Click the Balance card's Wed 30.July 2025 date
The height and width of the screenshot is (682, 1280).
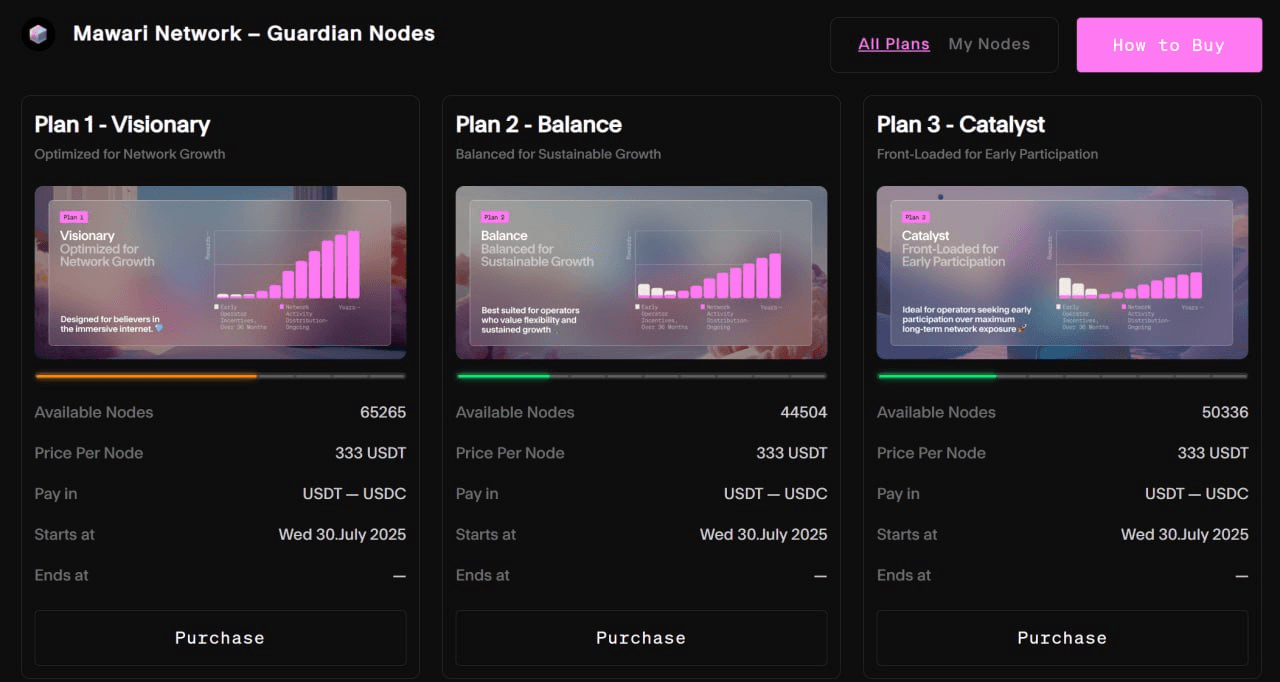[x=763, y=534]
